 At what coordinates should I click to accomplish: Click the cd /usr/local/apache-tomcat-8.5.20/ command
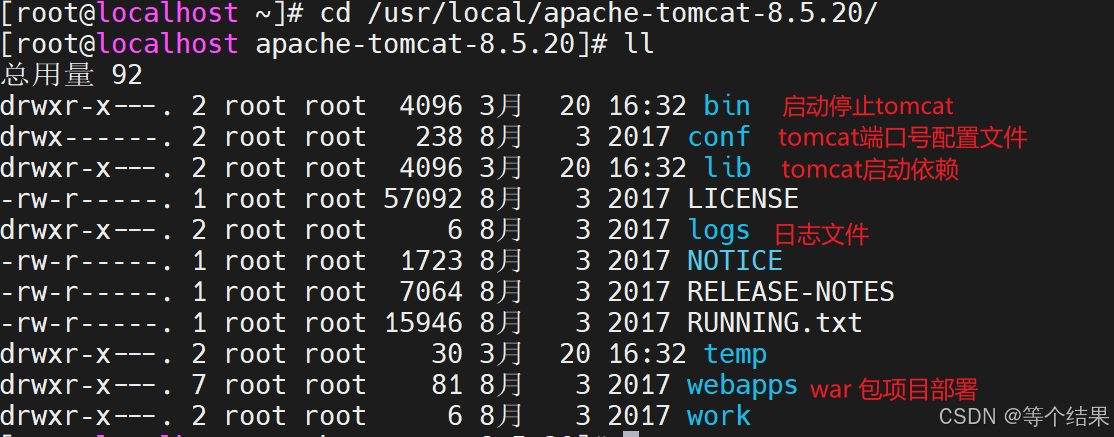click(x=599, y=13)
